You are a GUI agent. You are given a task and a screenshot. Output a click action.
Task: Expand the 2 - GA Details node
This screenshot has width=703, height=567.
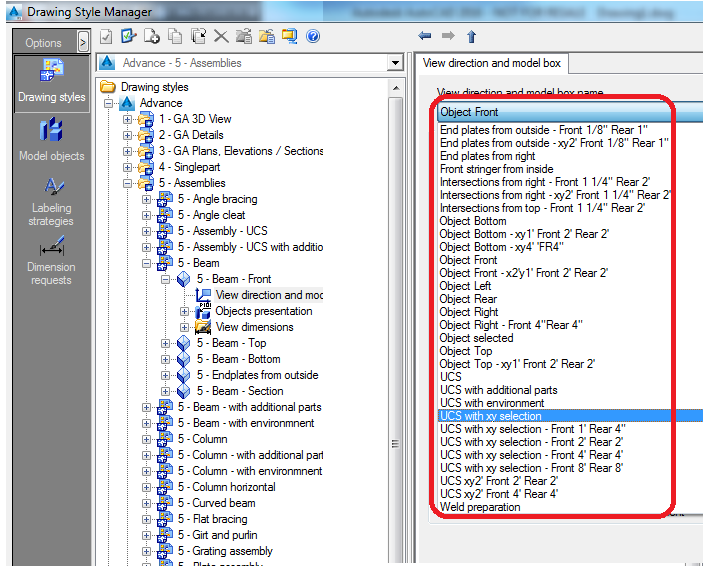[127, 135]
